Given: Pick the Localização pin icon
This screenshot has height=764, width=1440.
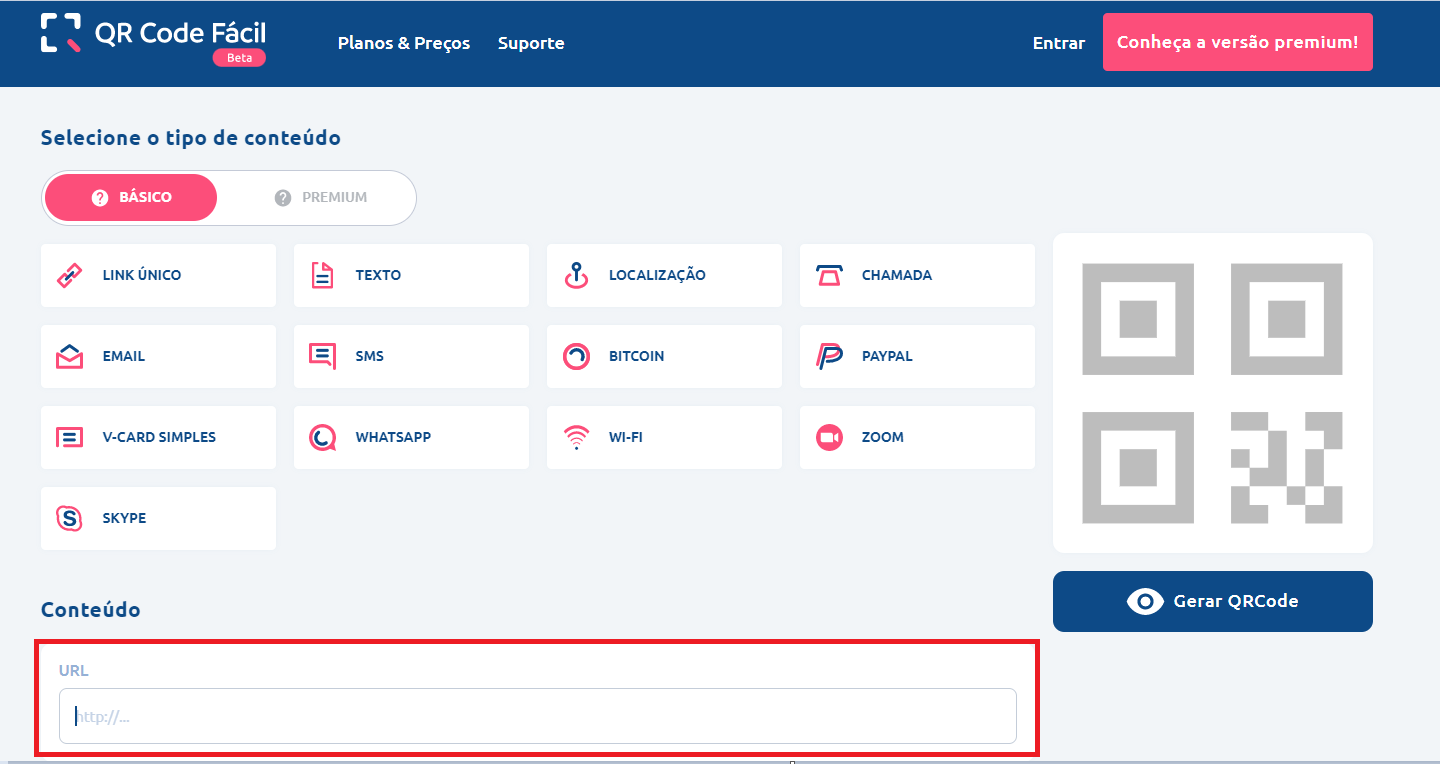Looking at the screenshot, I should pos(575,276).
